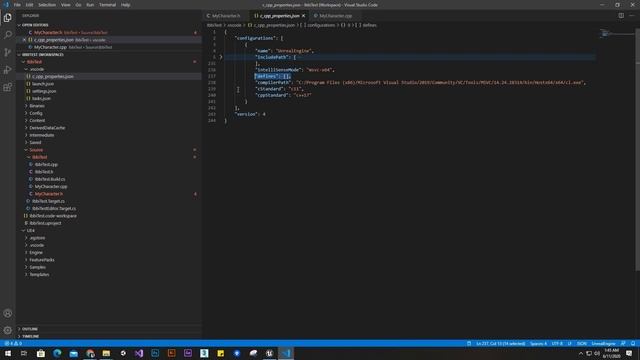Open Task View on the taskbar
The height and width of the screenshot is (360, 640).
[24, 353]
